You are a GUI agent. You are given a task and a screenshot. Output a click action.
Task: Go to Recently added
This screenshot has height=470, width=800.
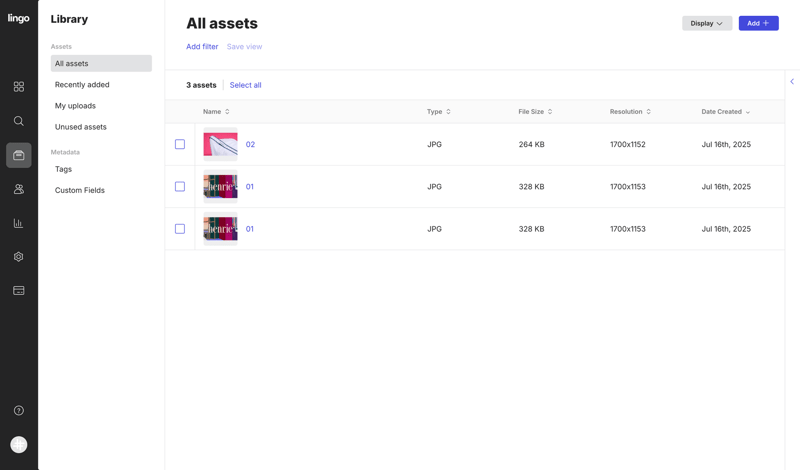82,85
